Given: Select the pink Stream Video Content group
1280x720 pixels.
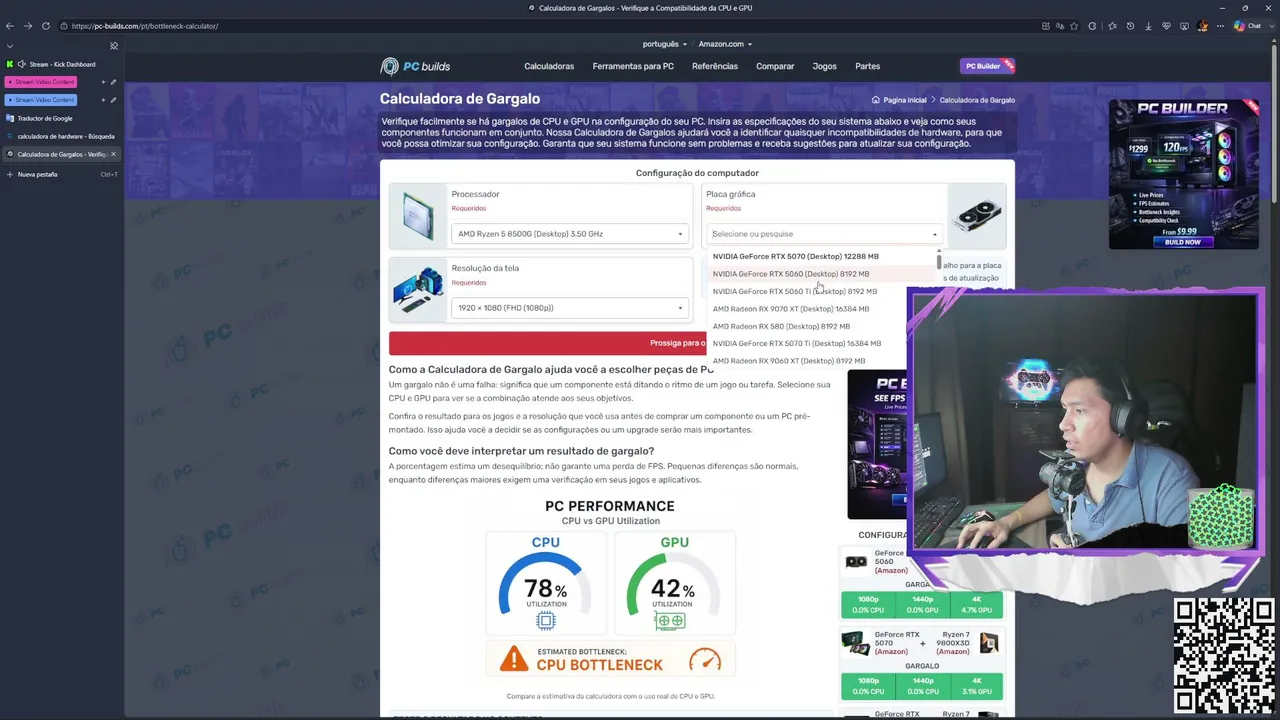Looking at the screenshot, I should 41,82.
